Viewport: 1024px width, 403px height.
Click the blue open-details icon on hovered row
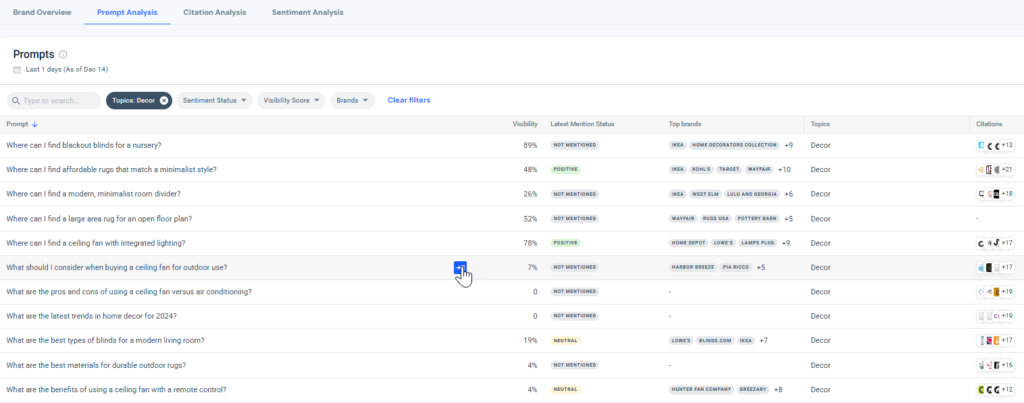(460, 267)
